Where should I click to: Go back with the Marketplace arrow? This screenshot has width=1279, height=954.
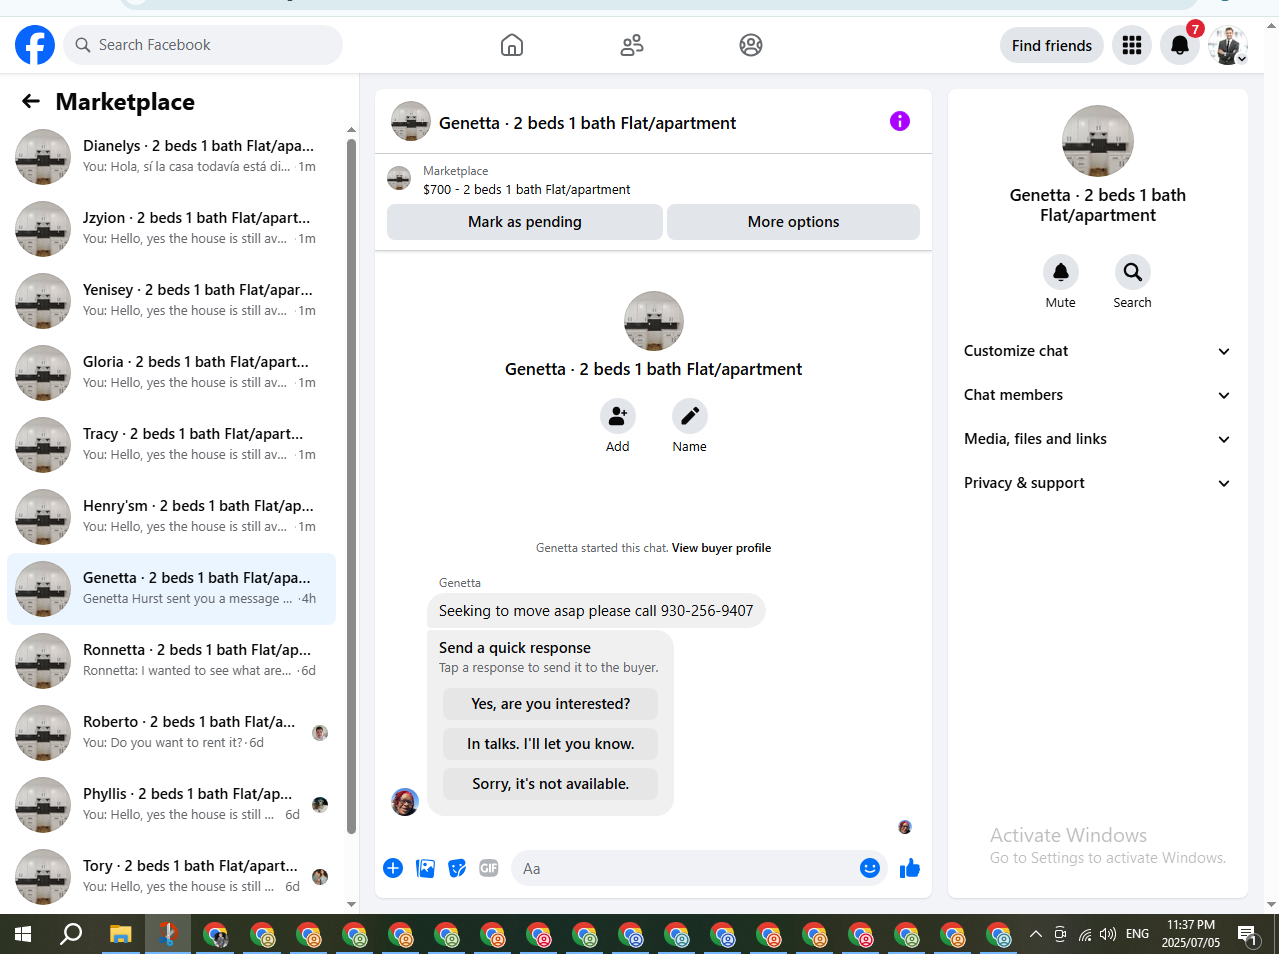click(31, 101)
